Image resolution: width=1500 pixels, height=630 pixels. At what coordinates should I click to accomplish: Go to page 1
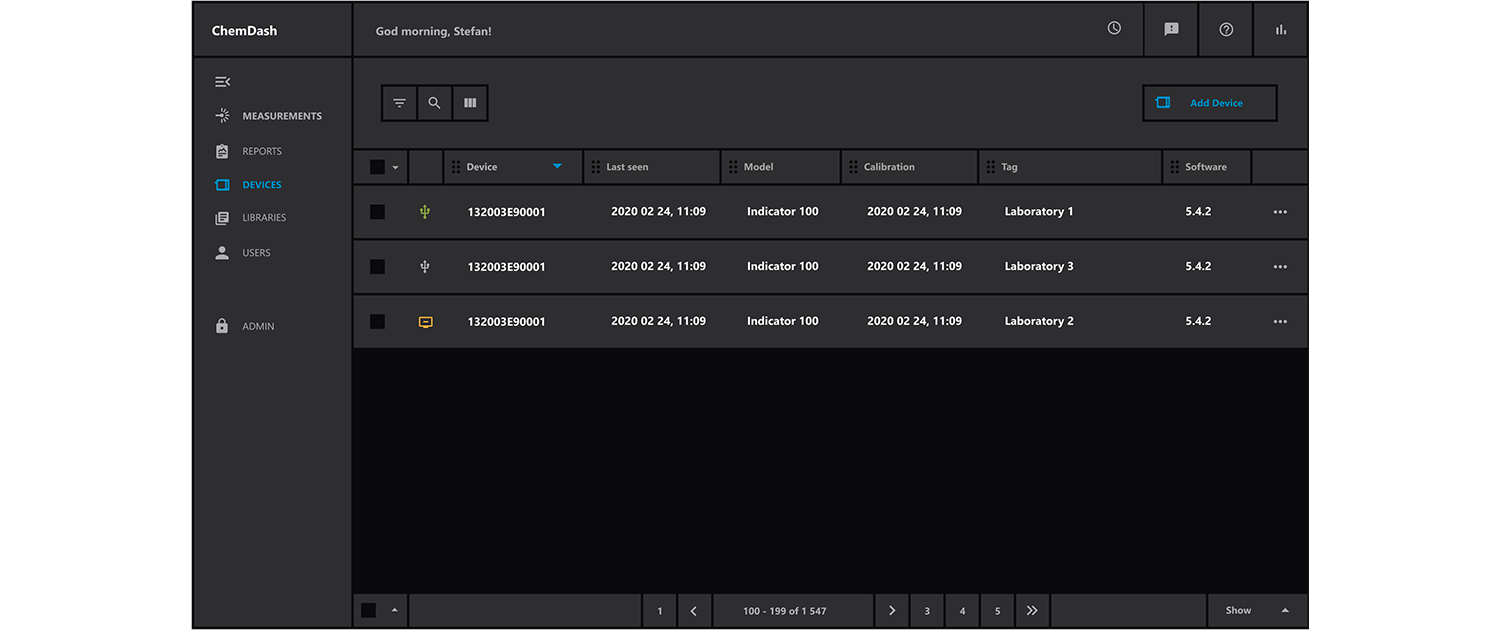pyautogui.click(x=659, y=611)
